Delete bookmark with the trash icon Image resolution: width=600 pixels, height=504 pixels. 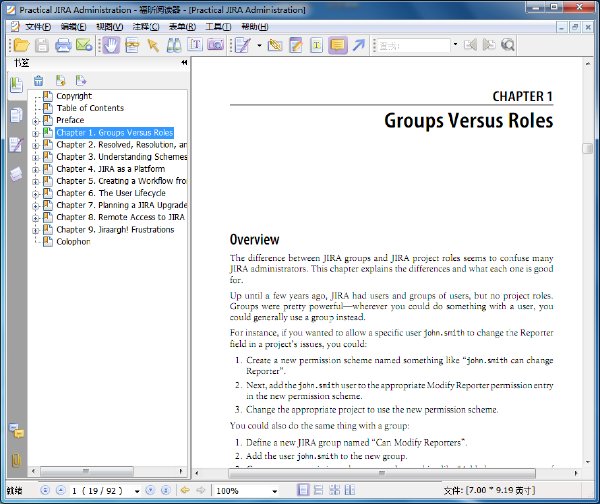(38, 81)
